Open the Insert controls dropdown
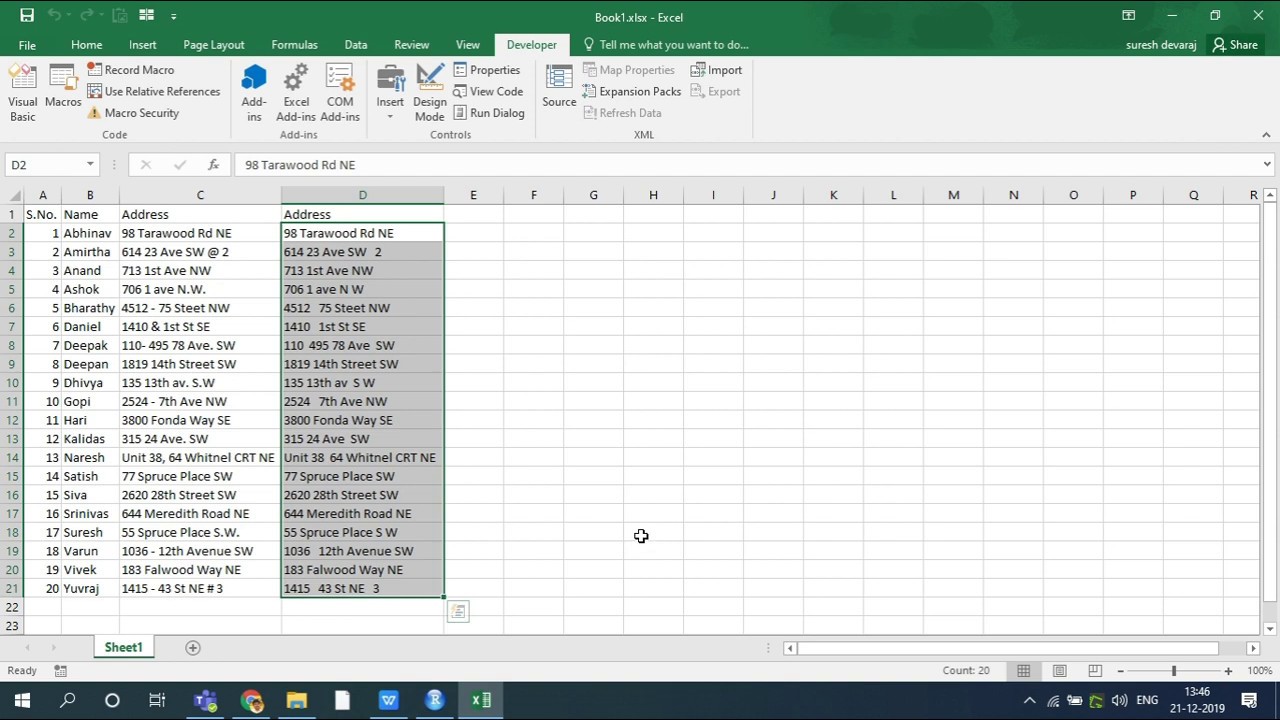Image resolution: width=1280 pixels, height=720 pixels. (x=390, y=93)
